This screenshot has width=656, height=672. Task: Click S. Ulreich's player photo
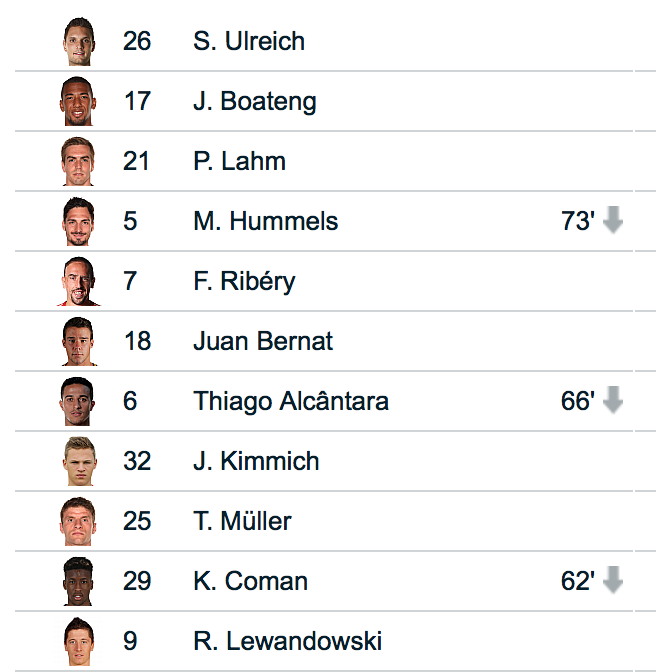tap(77, 41)
